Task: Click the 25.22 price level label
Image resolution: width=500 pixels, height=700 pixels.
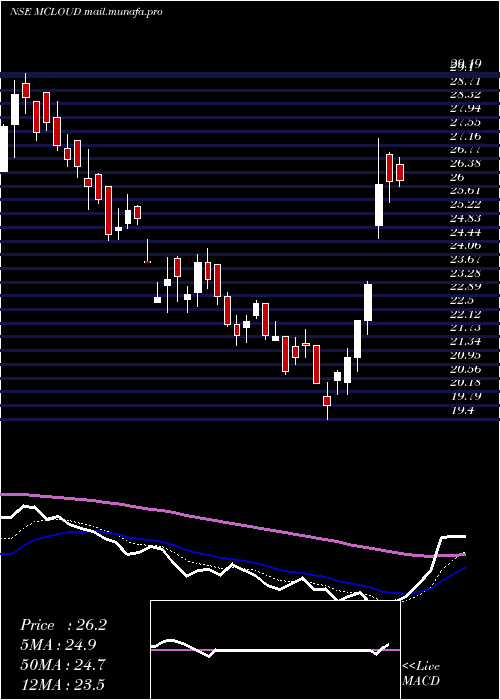Action: pos(465,204)
